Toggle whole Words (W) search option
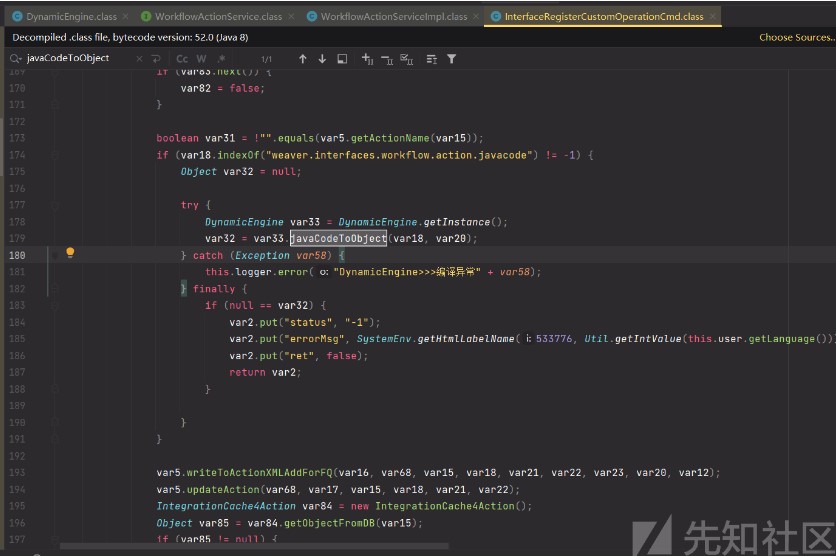The width and height of the screenshot is (836, 556). pyautogui.click(x=201, y=59)
